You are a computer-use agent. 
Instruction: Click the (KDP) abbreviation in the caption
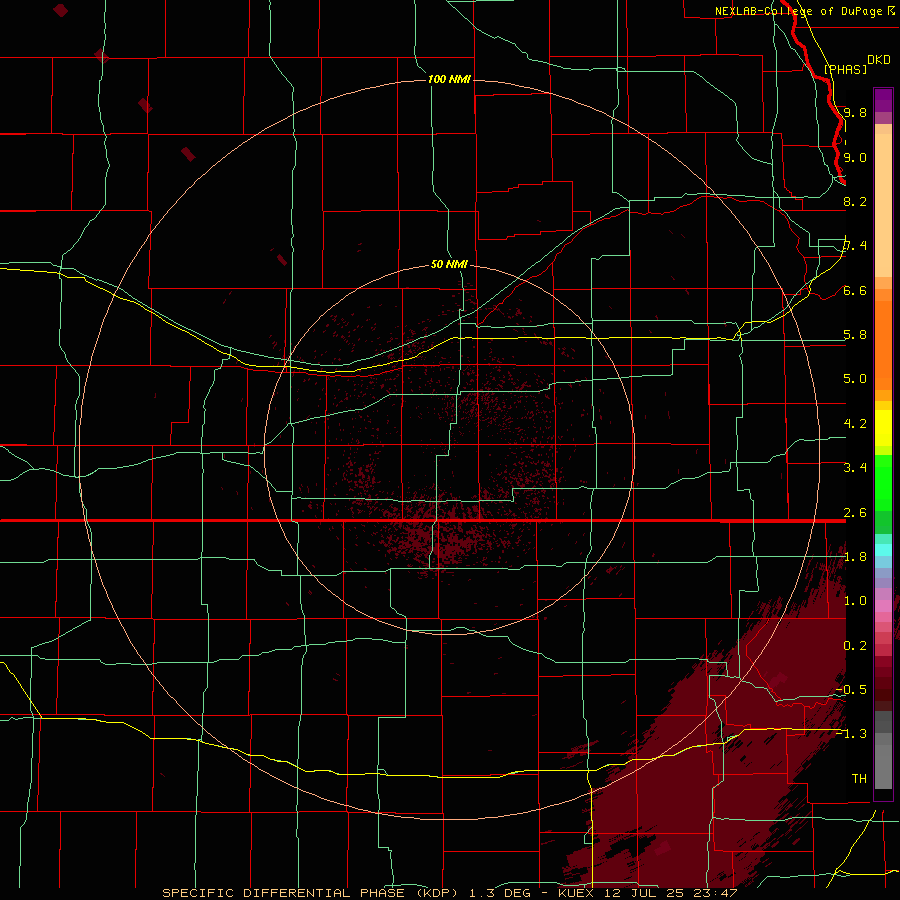(437, 893)
